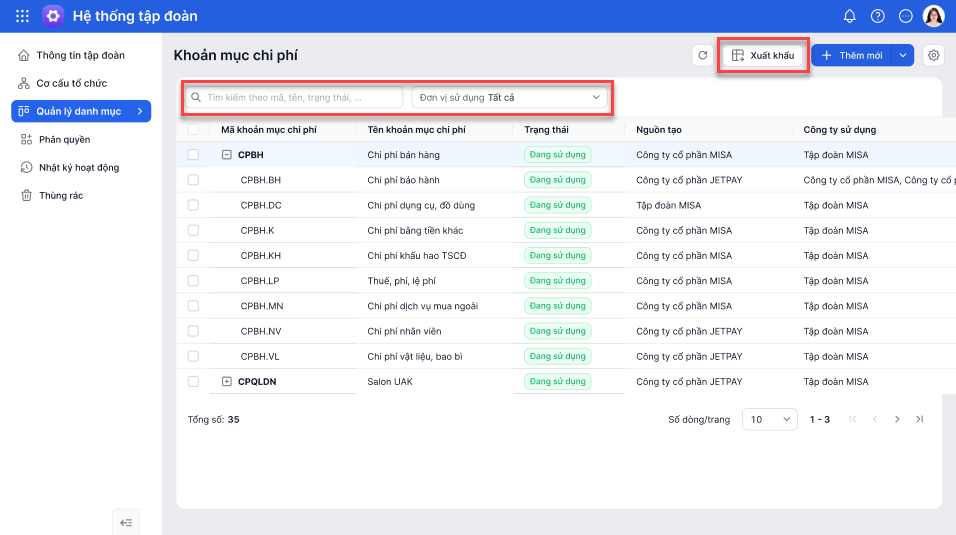Click the Phân quyền permissions icon
Screen dimensions: 956x535
[26, 139]
